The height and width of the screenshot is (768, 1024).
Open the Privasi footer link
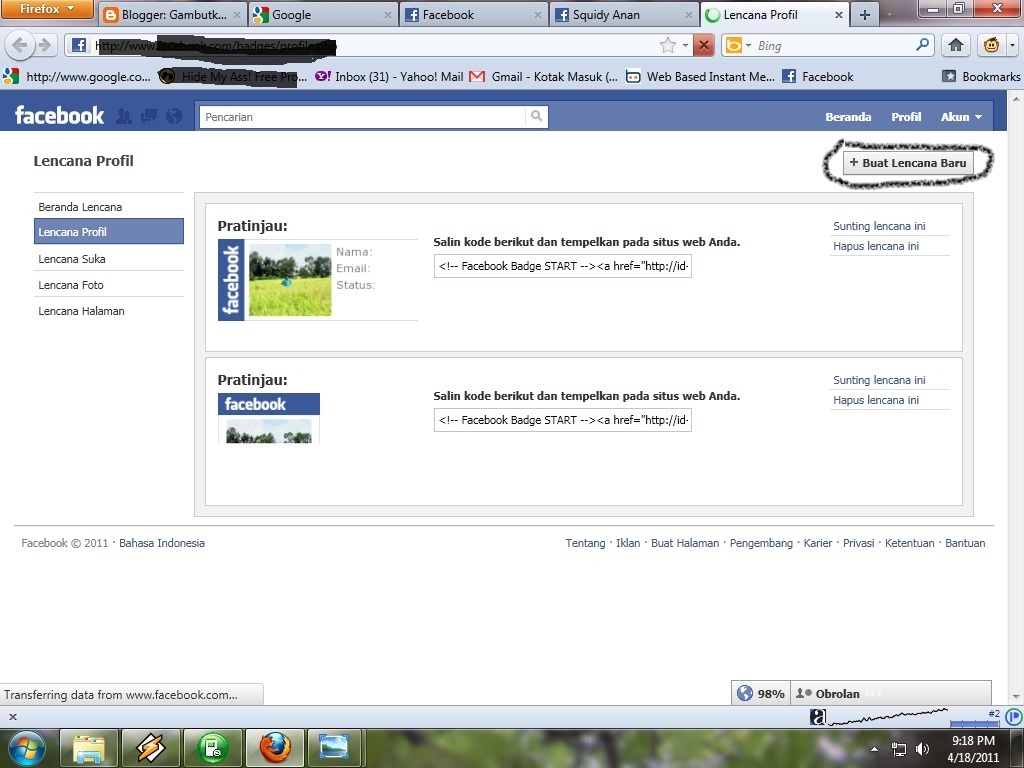pyautogui.click(x=858, y=543)
